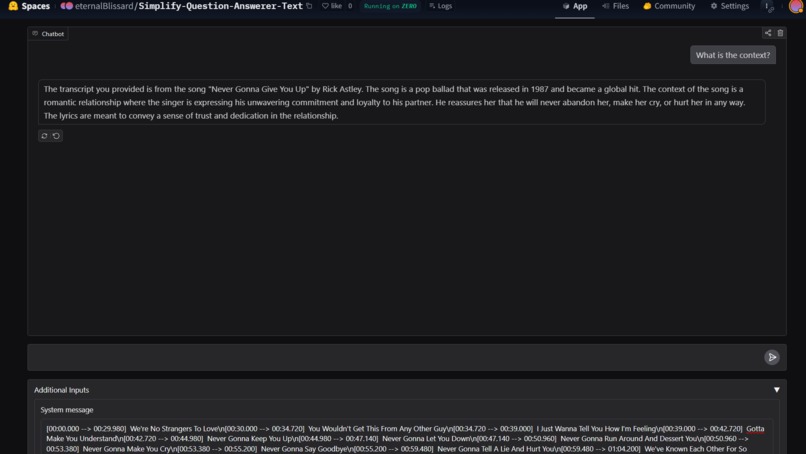This screenshot has width=806, height=454.
Task: Open the three-dot more options menu
Action: click(x=766, y=6)
